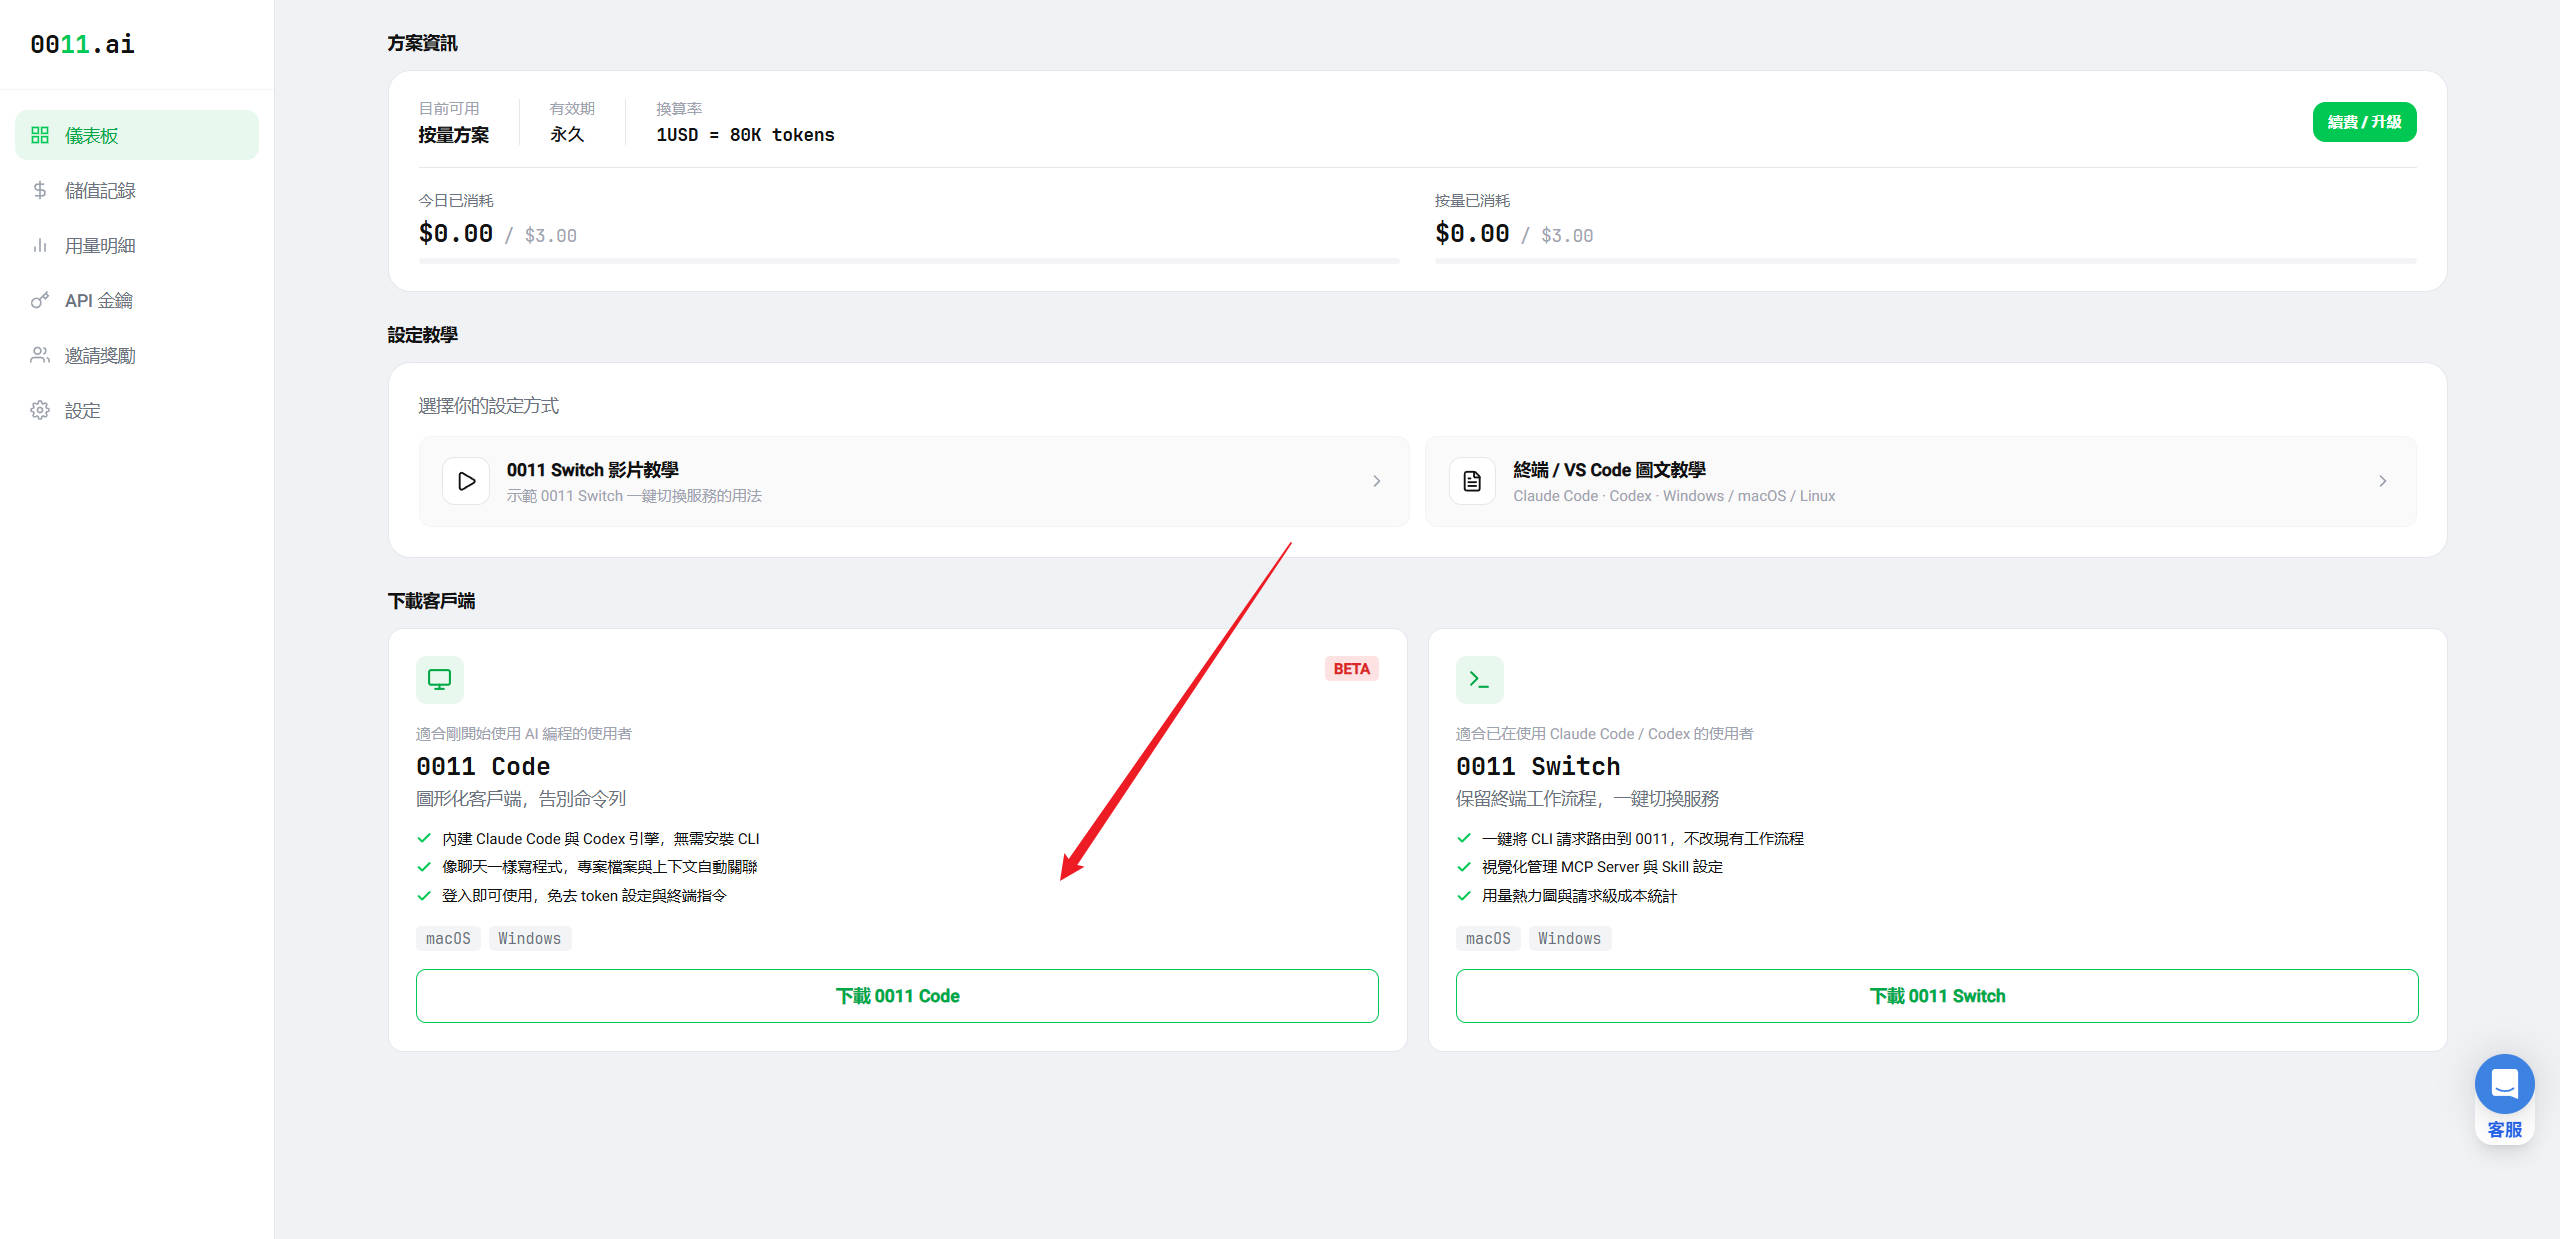
Task: Select API 金鑰 in the sidebar
Action: [x=137, y=300]
